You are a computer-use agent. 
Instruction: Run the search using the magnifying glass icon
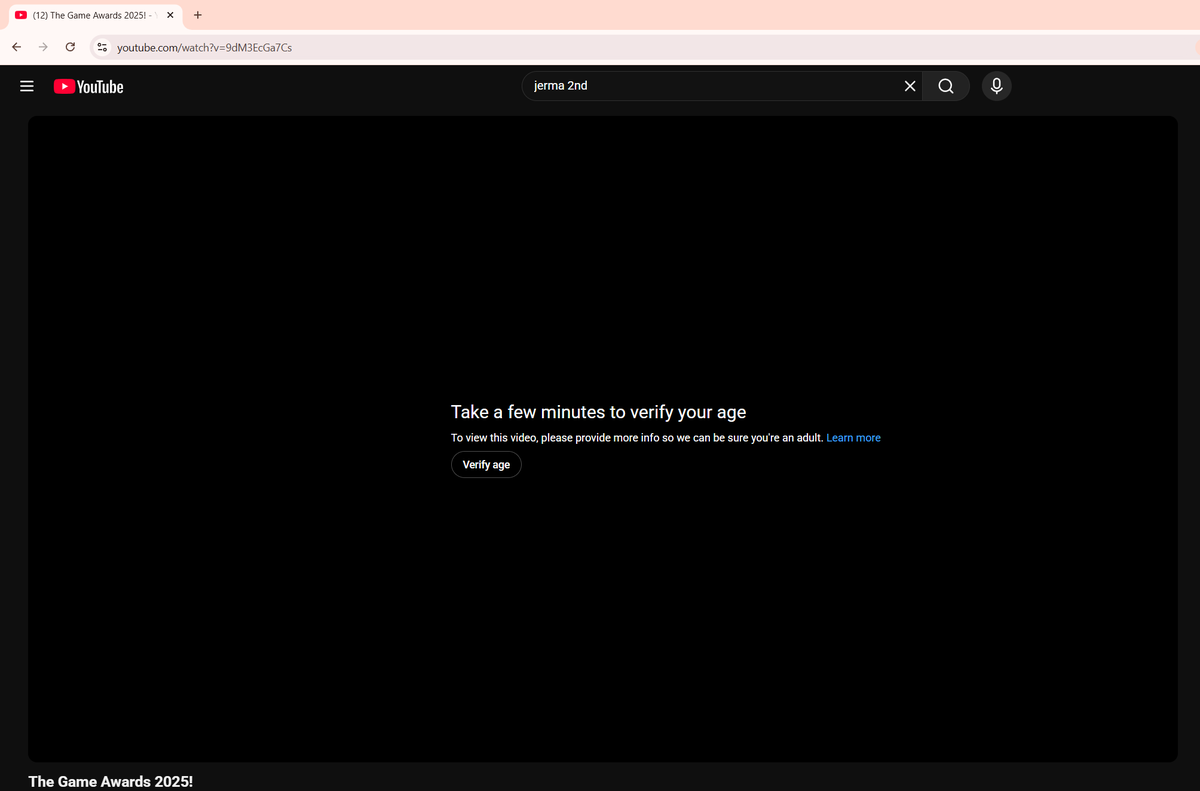coord(945,86)
